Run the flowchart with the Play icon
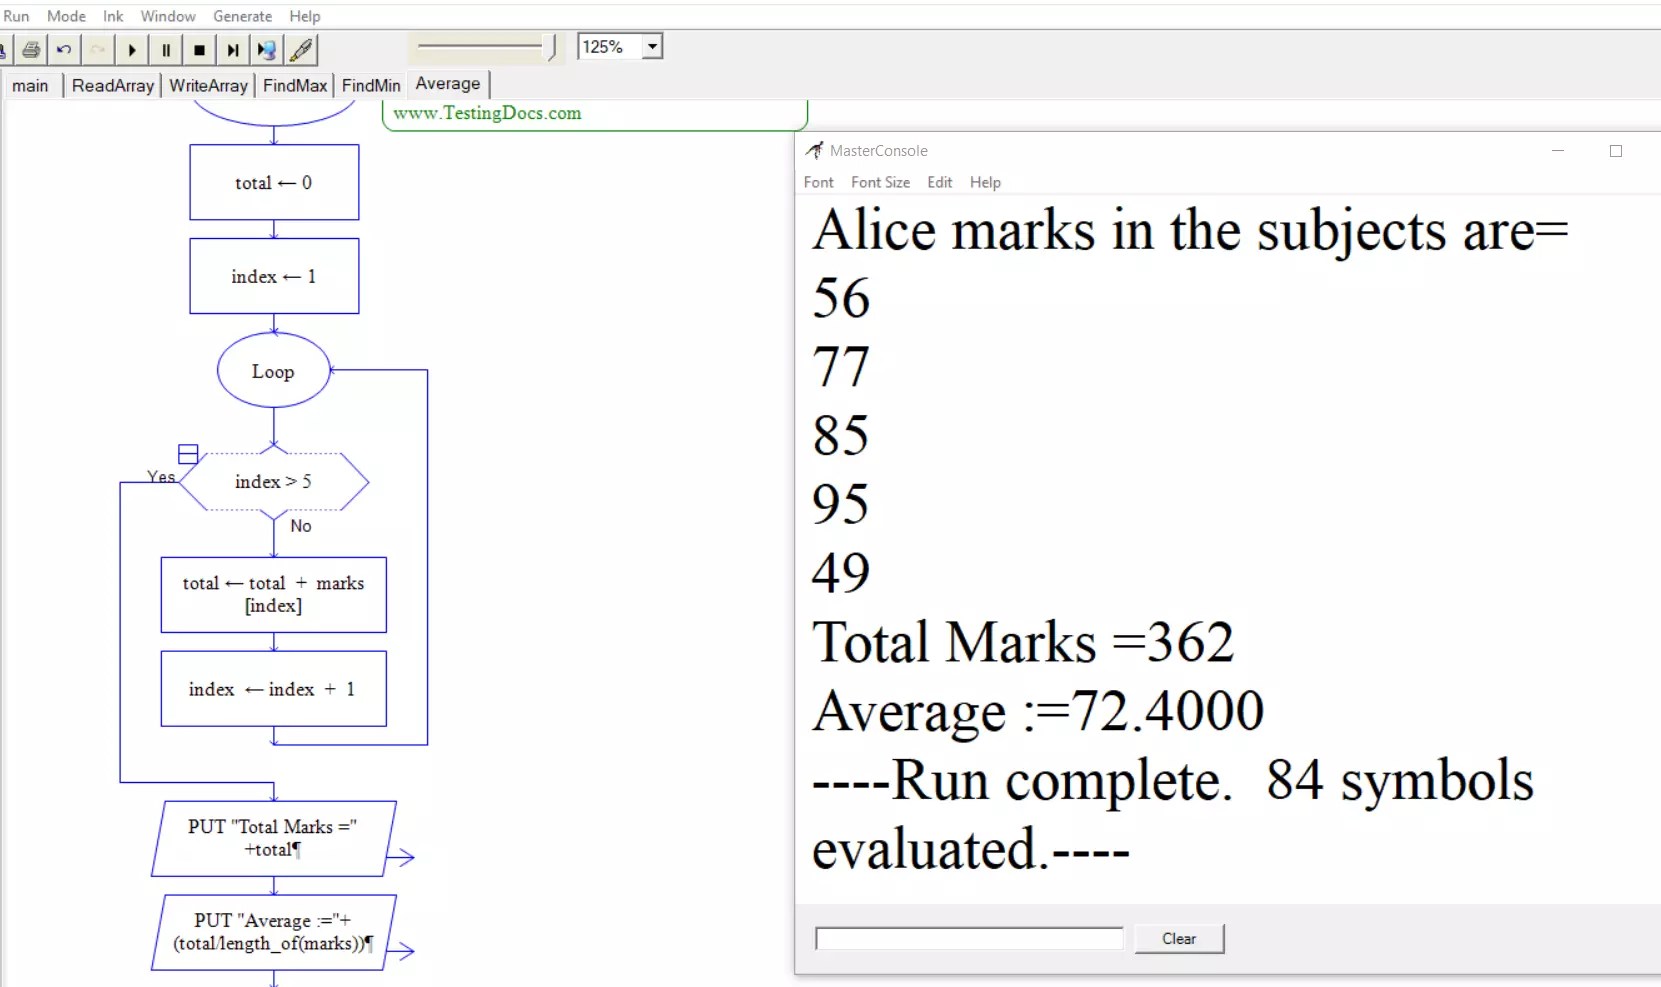 tap(131, 50)
